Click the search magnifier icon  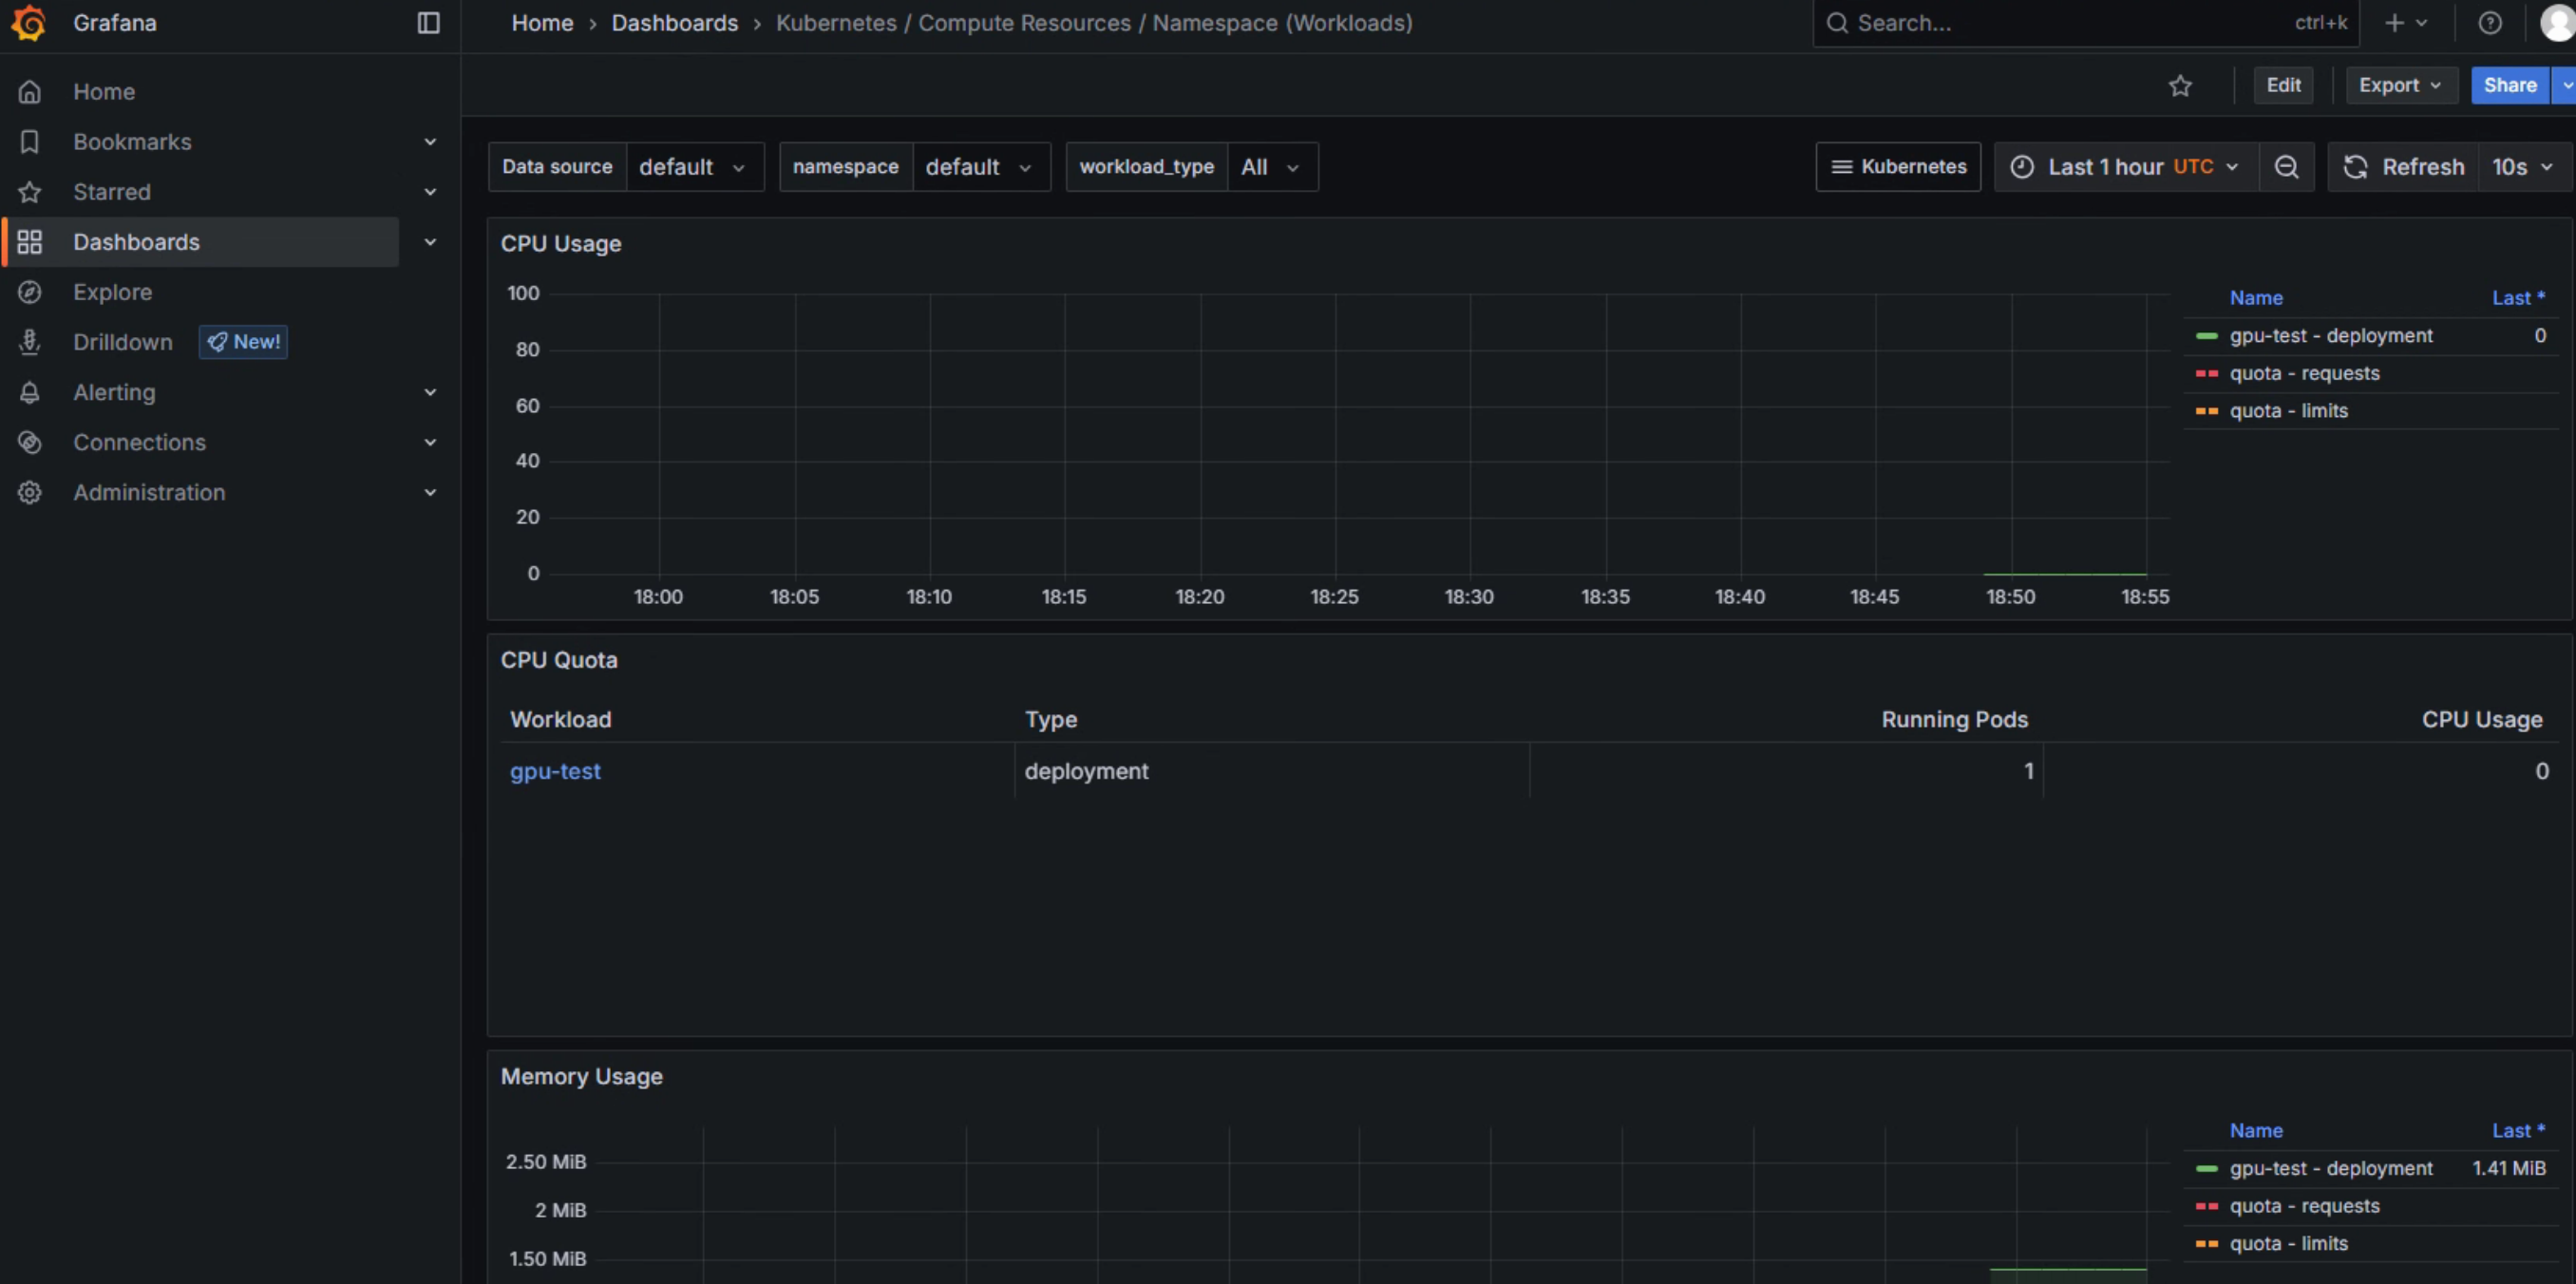pos(1837,23)
